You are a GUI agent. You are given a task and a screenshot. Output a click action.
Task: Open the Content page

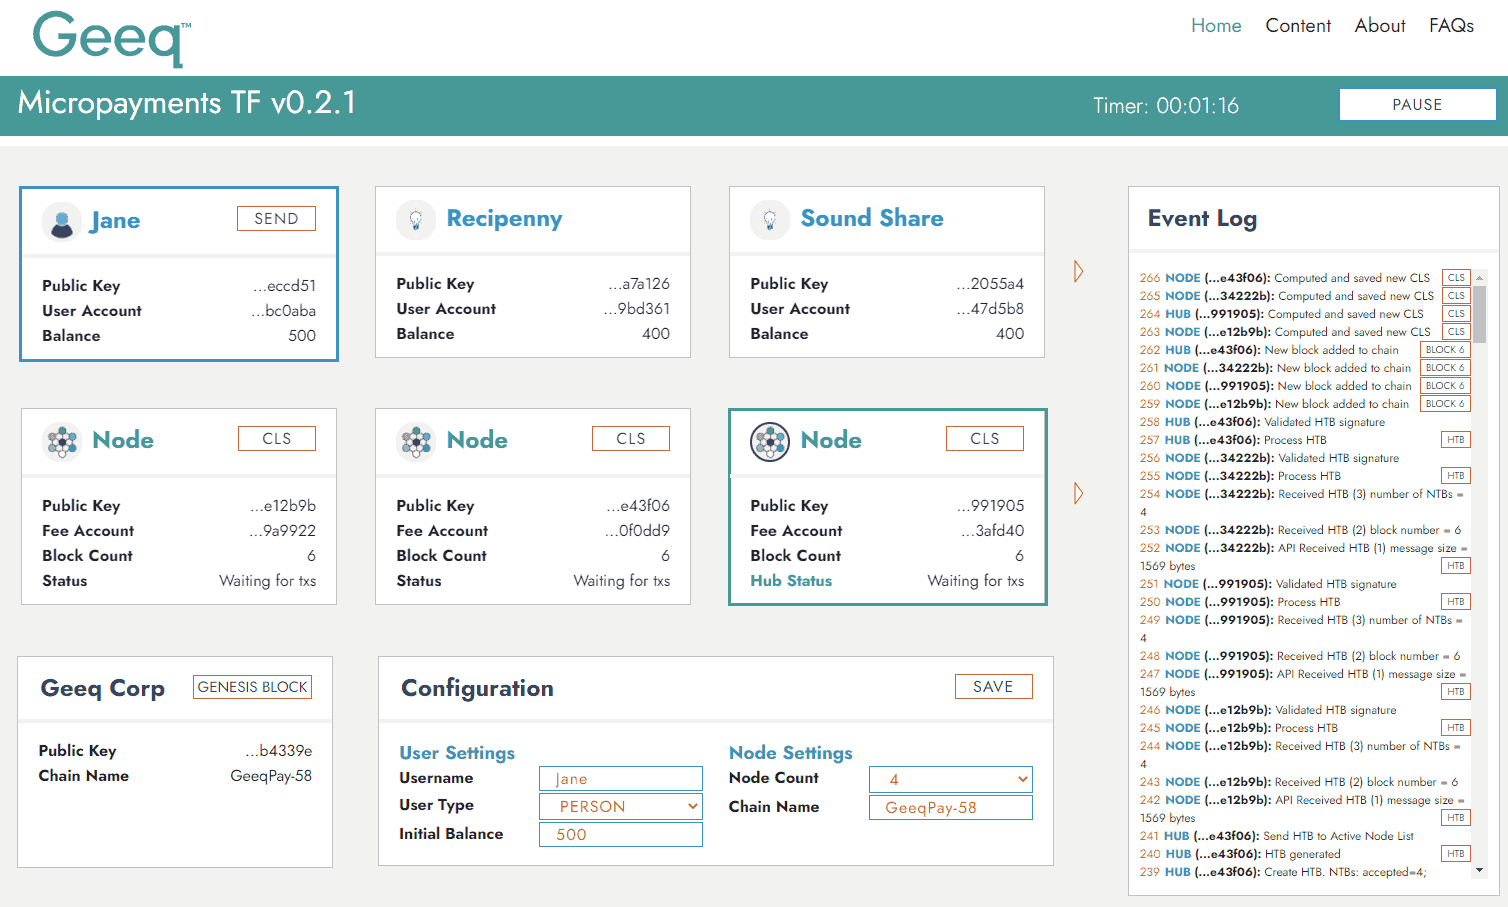pos(1298,26)
